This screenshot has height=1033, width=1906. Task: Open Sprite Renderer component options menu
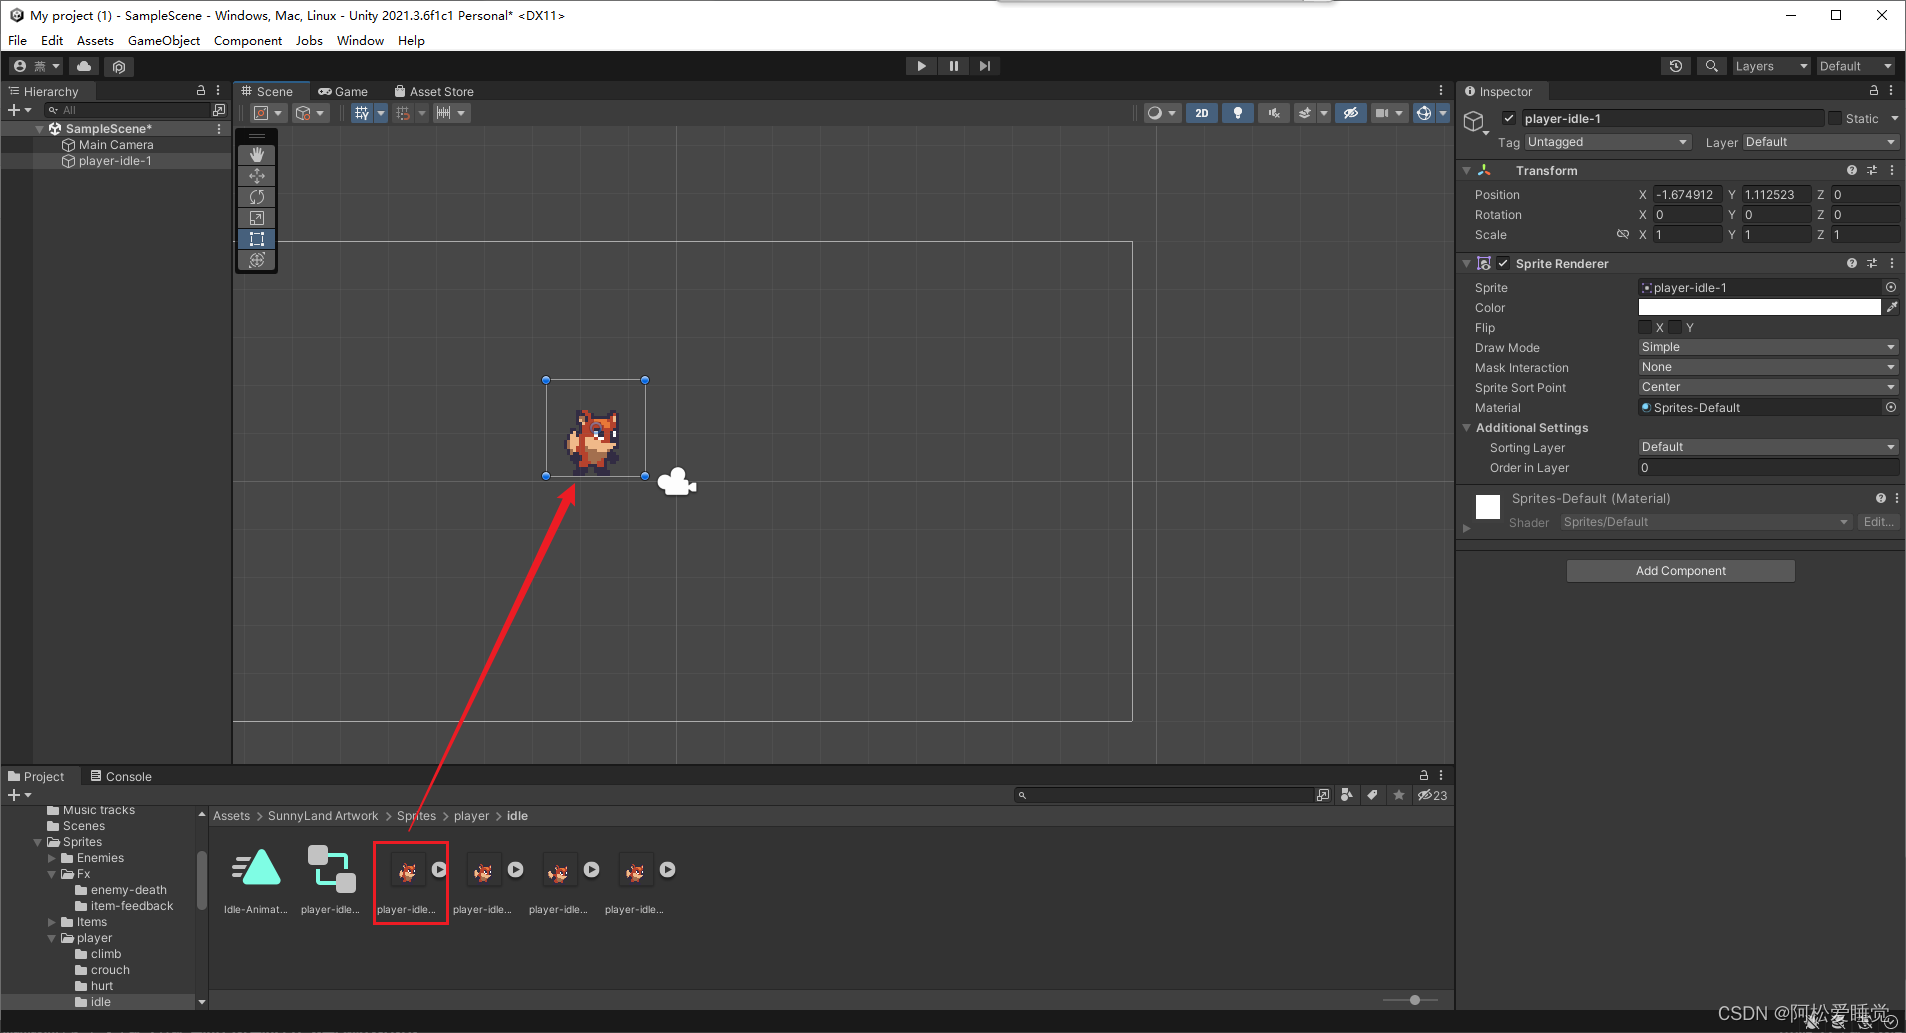coord(1892,264)
